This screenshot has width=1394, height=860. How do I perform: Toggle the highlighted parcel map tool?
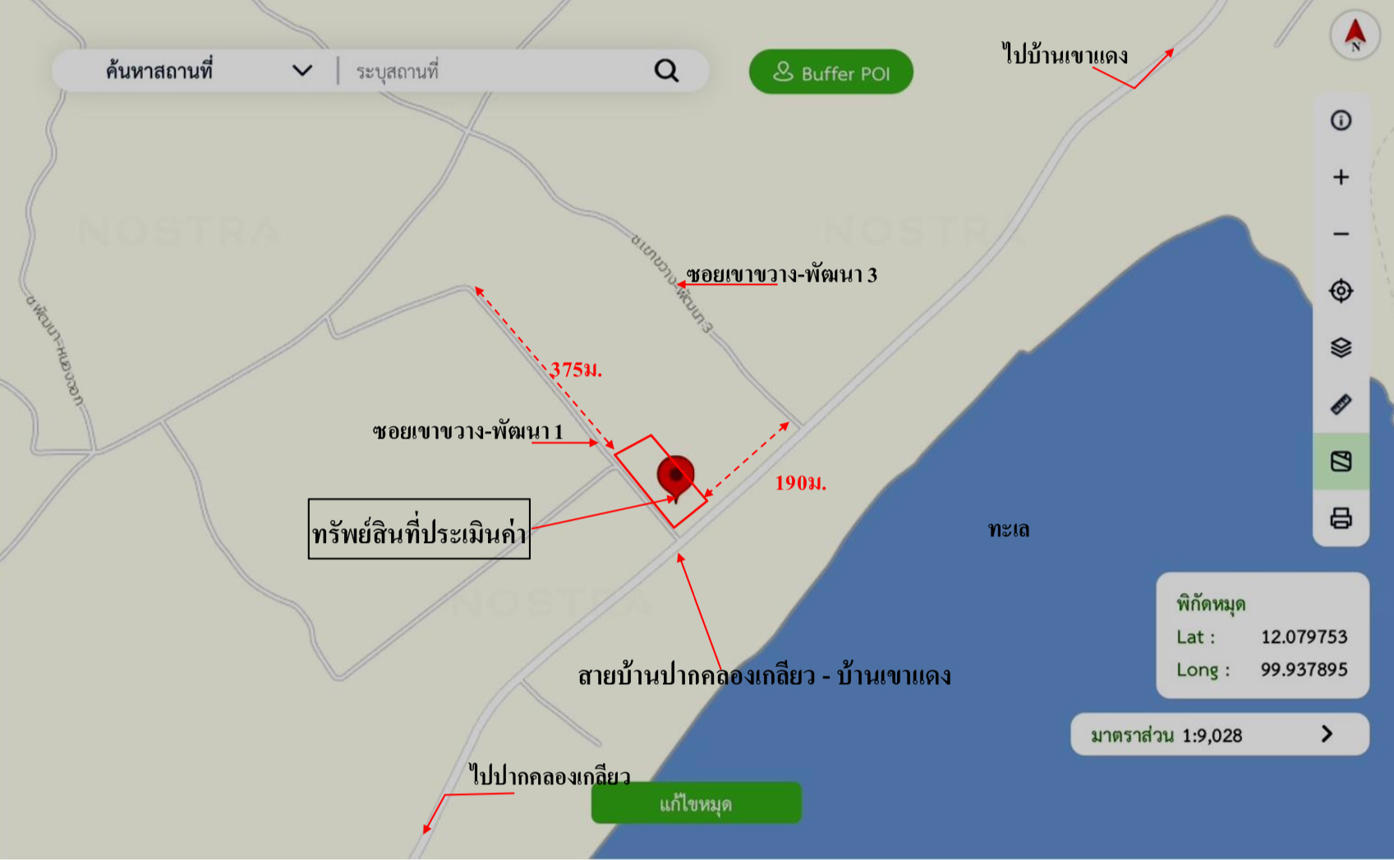[1341, 461]
